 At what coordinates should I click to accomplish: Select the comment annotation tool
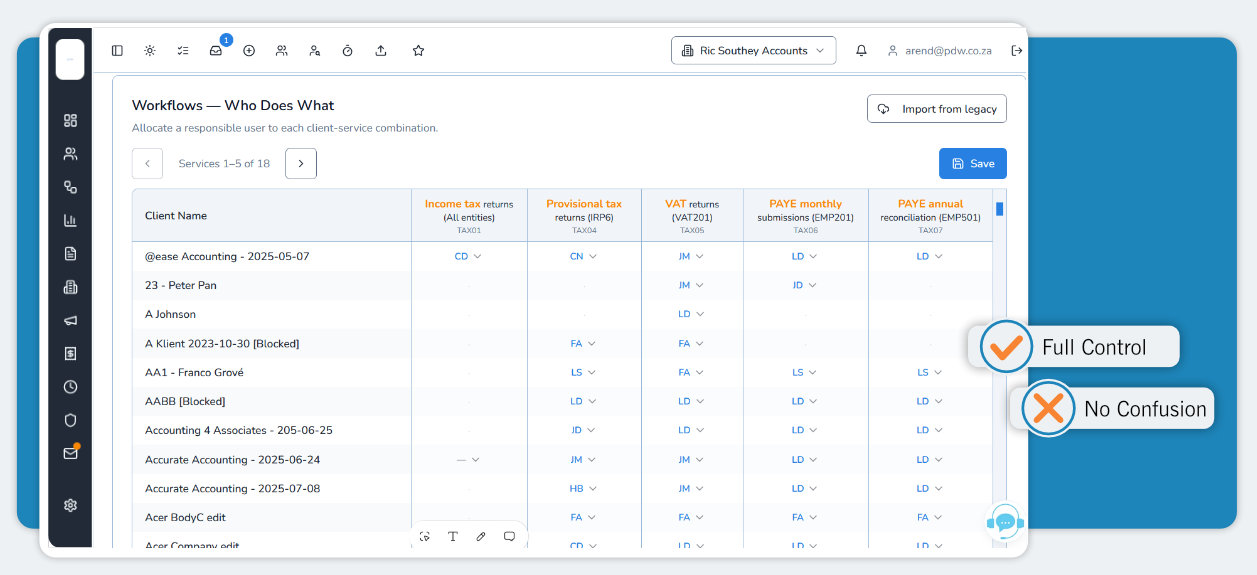(509, 537)
